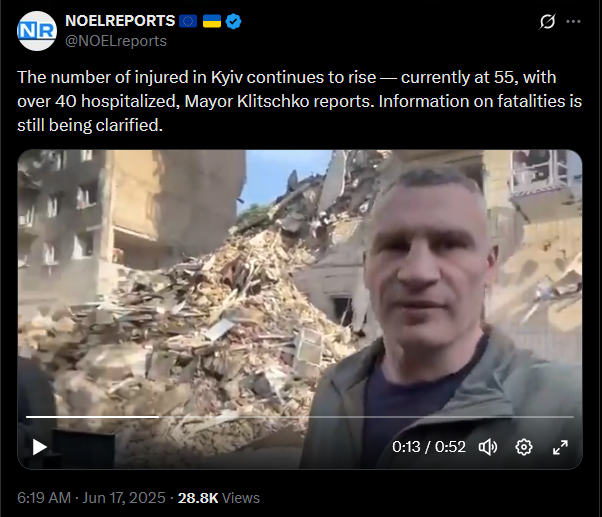Click the 0:13 / 0:52 time display
602x517 pixels.
[428, 447]
